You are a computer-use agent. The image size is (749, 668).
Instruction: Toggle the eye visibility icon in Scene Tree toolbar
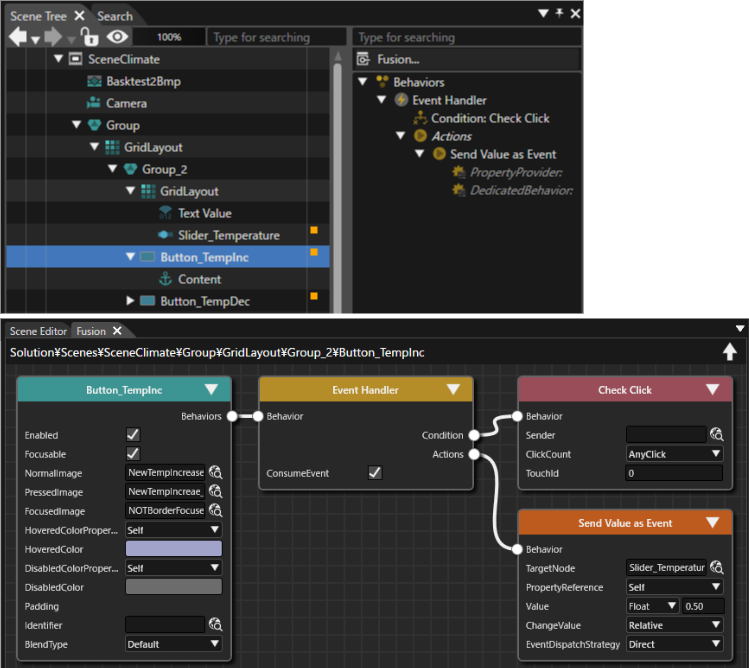pos(117,37)
